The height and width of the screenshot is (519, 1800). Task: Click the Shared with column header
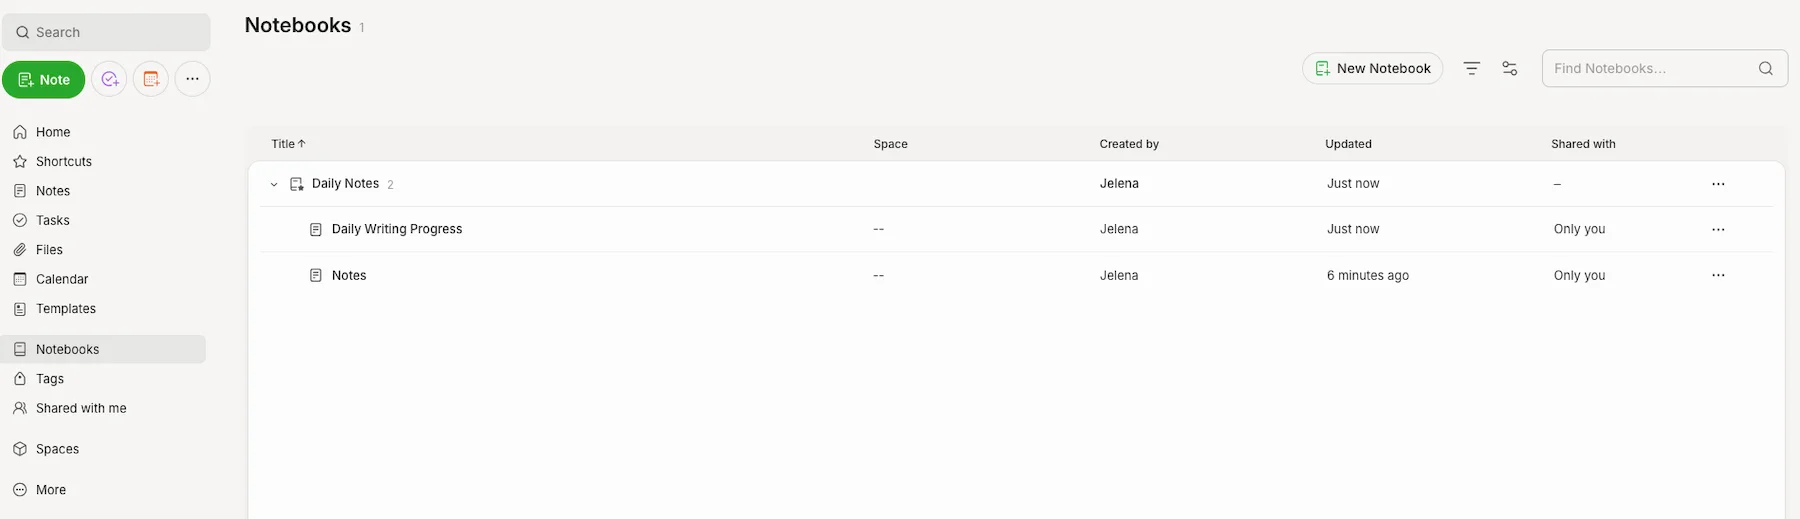(1583, 144)
